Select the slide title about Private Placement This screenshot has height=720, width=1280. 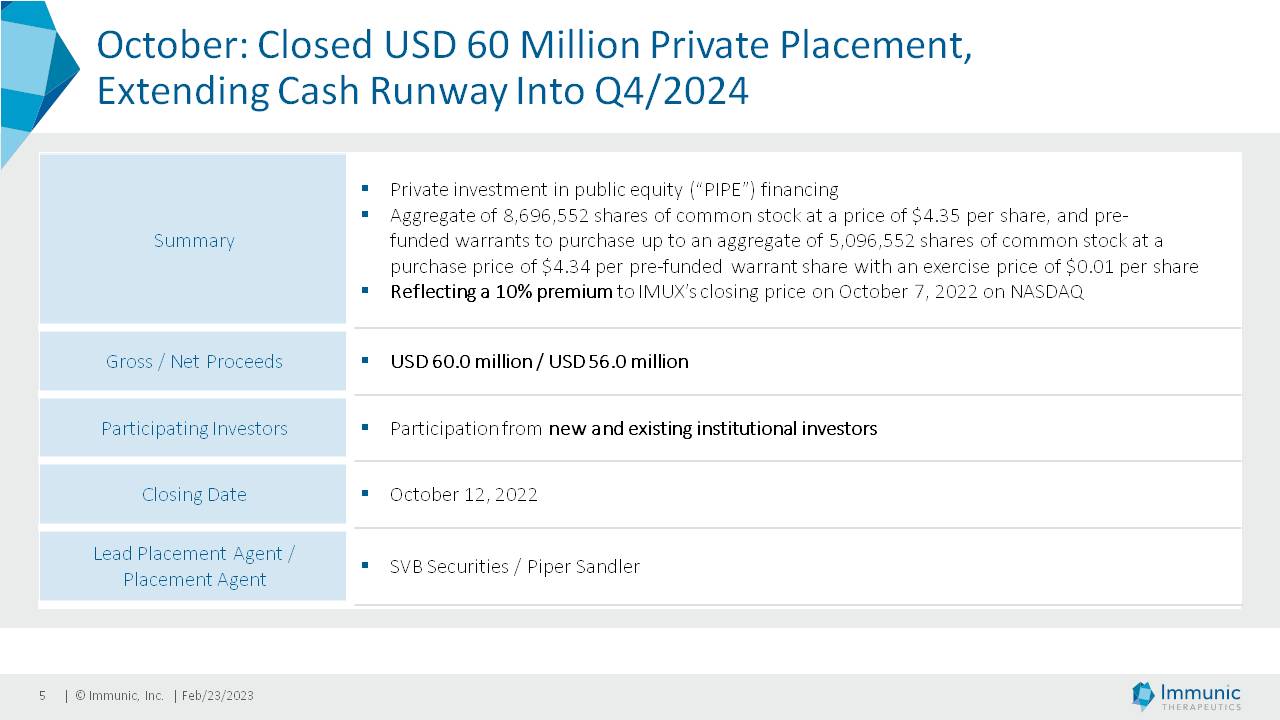pos(533,68)
